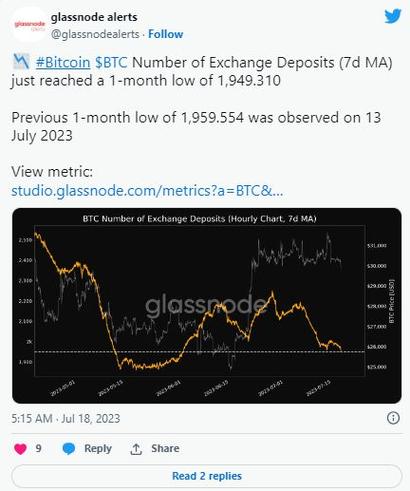The height and width of the screenshot is (491, 410).
Task: Click Read 2 replies button
Action: [207, 476]
